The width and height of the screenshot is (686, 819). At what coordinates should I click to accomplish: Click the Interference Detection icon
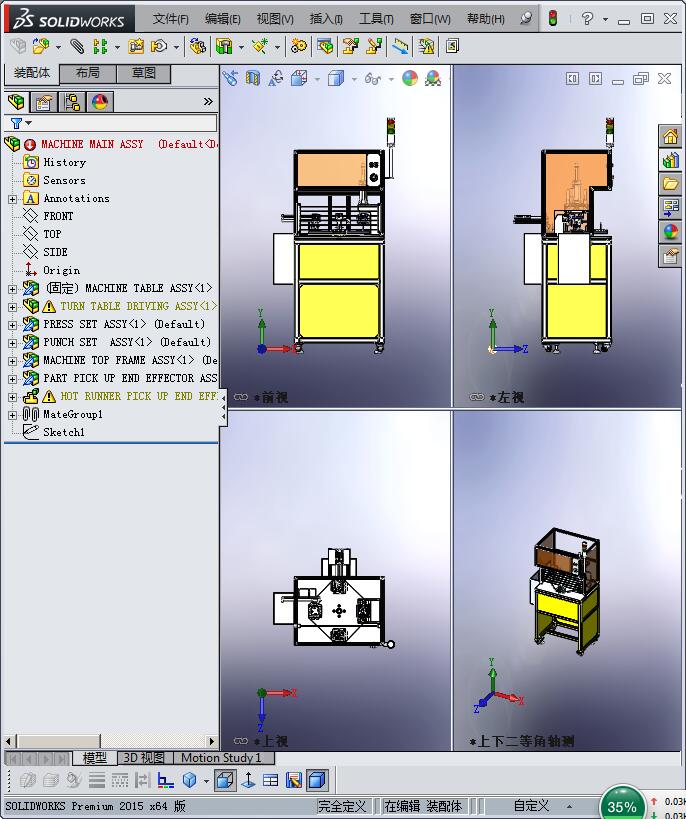(401, 46)
